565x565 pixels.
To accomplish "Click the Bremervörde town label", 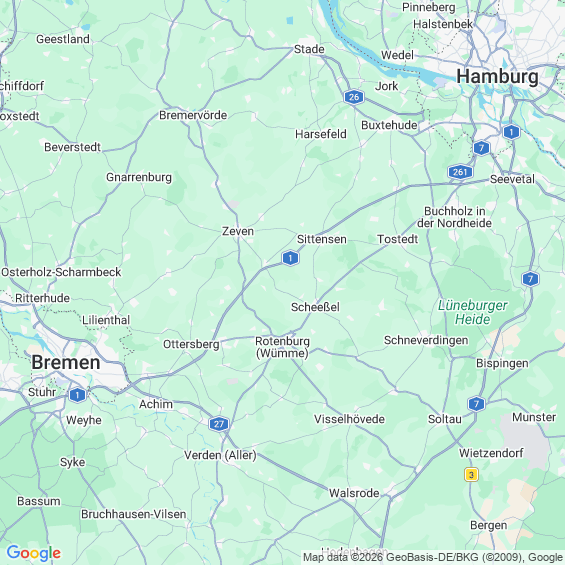I will point(193,115).
